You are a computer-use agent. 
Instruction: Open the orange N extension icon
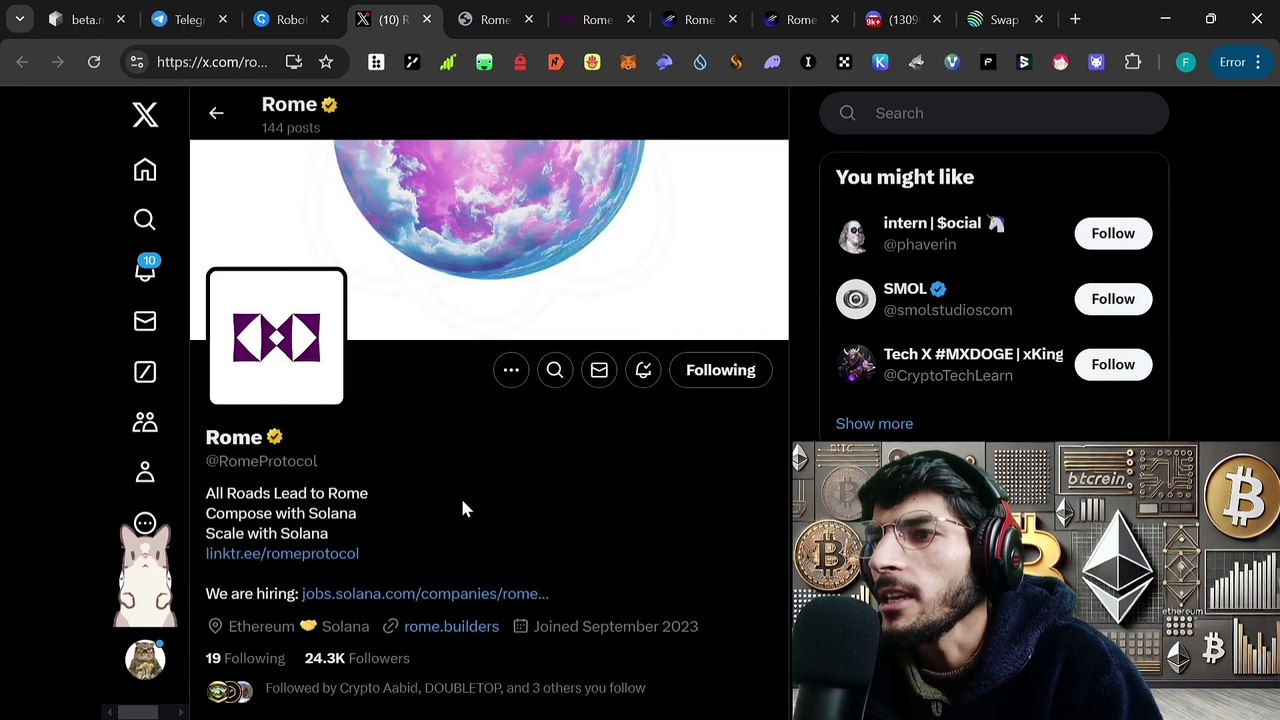pyautogui.click(x=556, y=62)
